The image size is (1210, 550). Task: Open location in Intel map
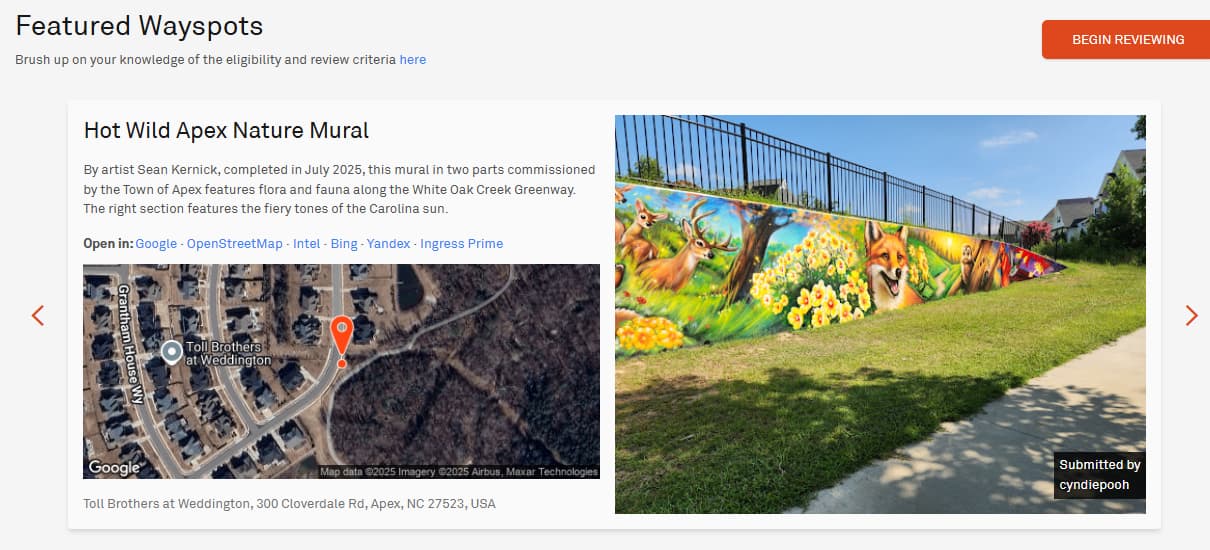point(306,244)
